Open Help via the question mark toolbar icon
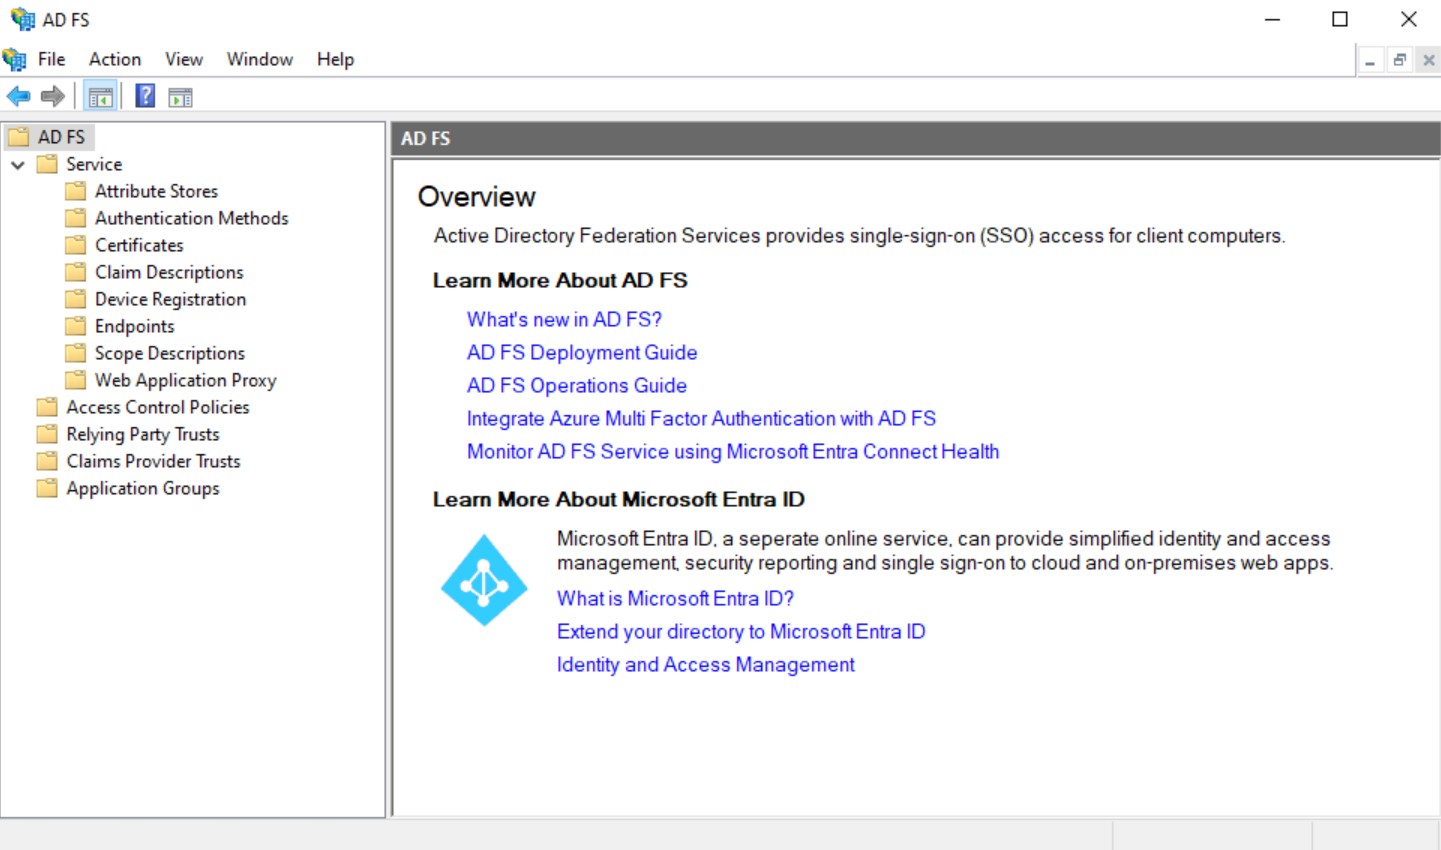Image resolution: width=1441 pixels, height=850 pixels. coord(144,96)
